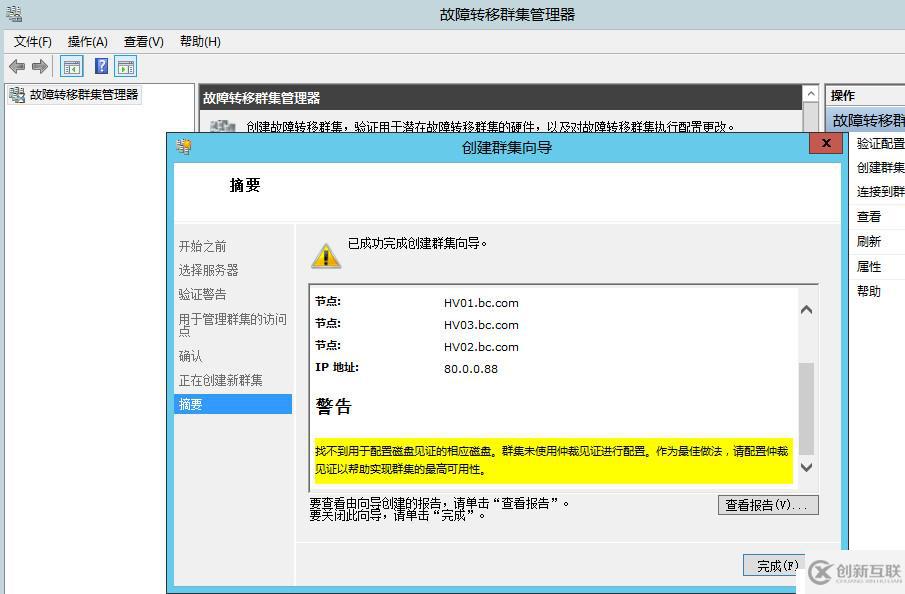The width and height of the screenshot is (905, 594).
Task: Select the 正在创建新群集 wizard step
Action: point(220,380)
